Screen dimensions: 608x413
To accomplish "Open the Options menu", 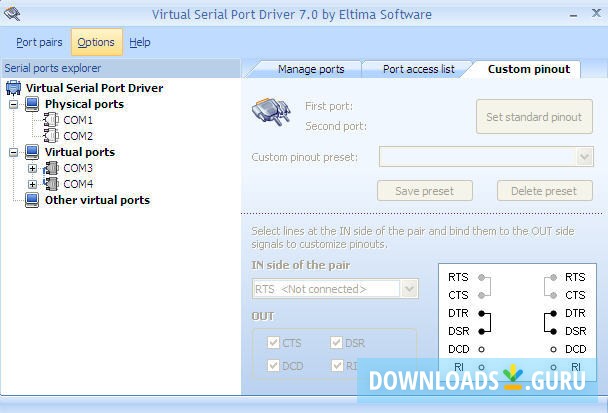I will (x=96, y=42).
